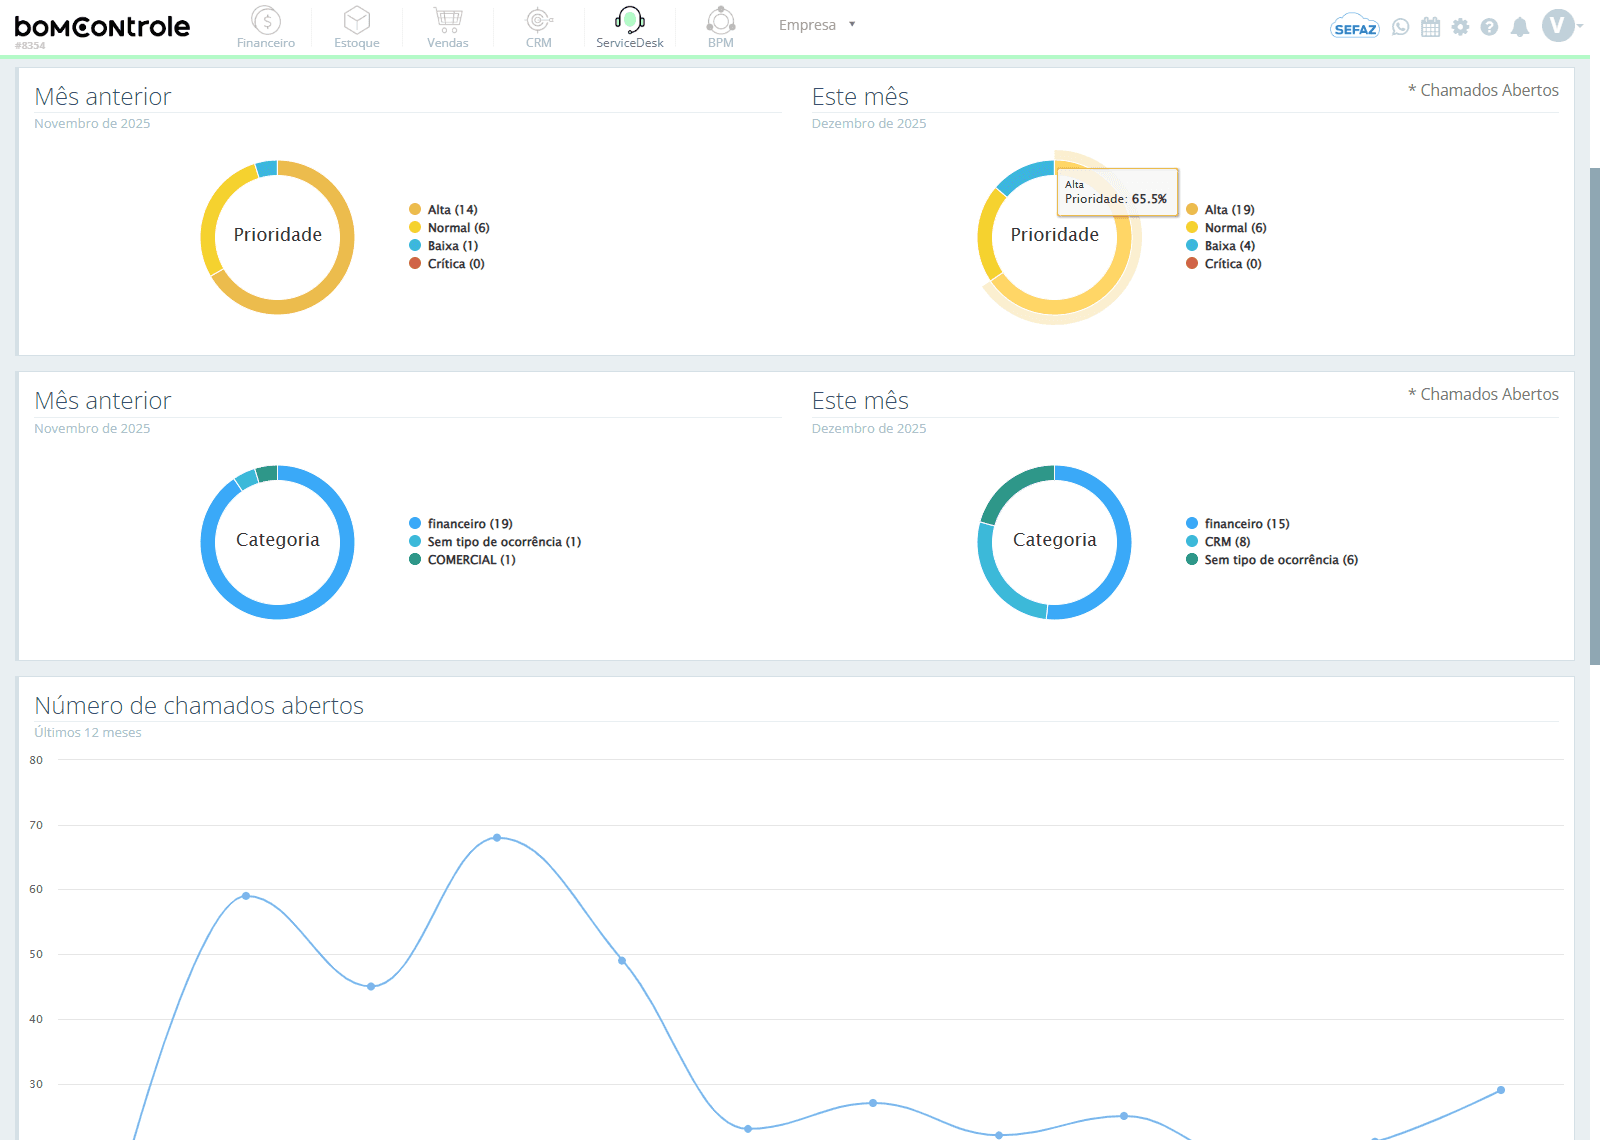Select the ServiceDesk tab
Screen dimensions: 1600x1140
pos(630,27)
